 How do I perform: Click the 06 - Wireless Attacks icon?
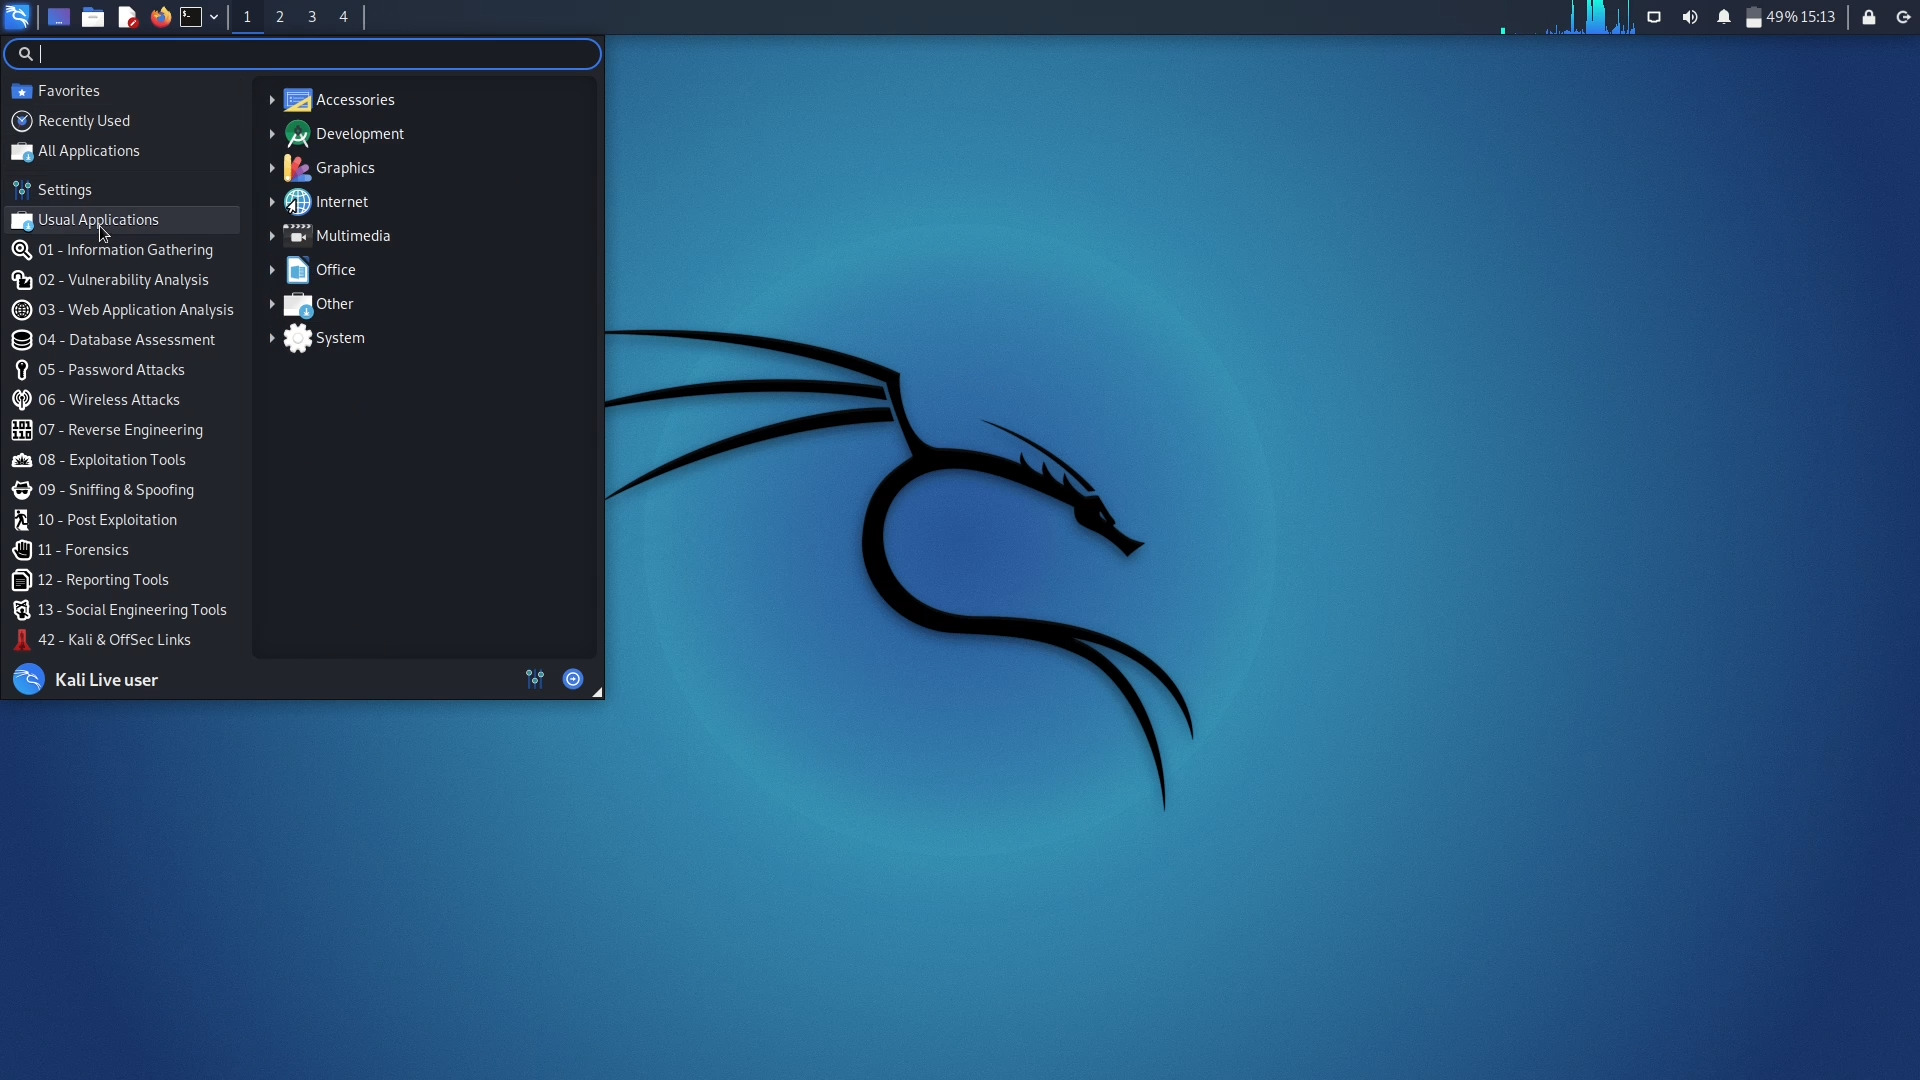(21, 400)
